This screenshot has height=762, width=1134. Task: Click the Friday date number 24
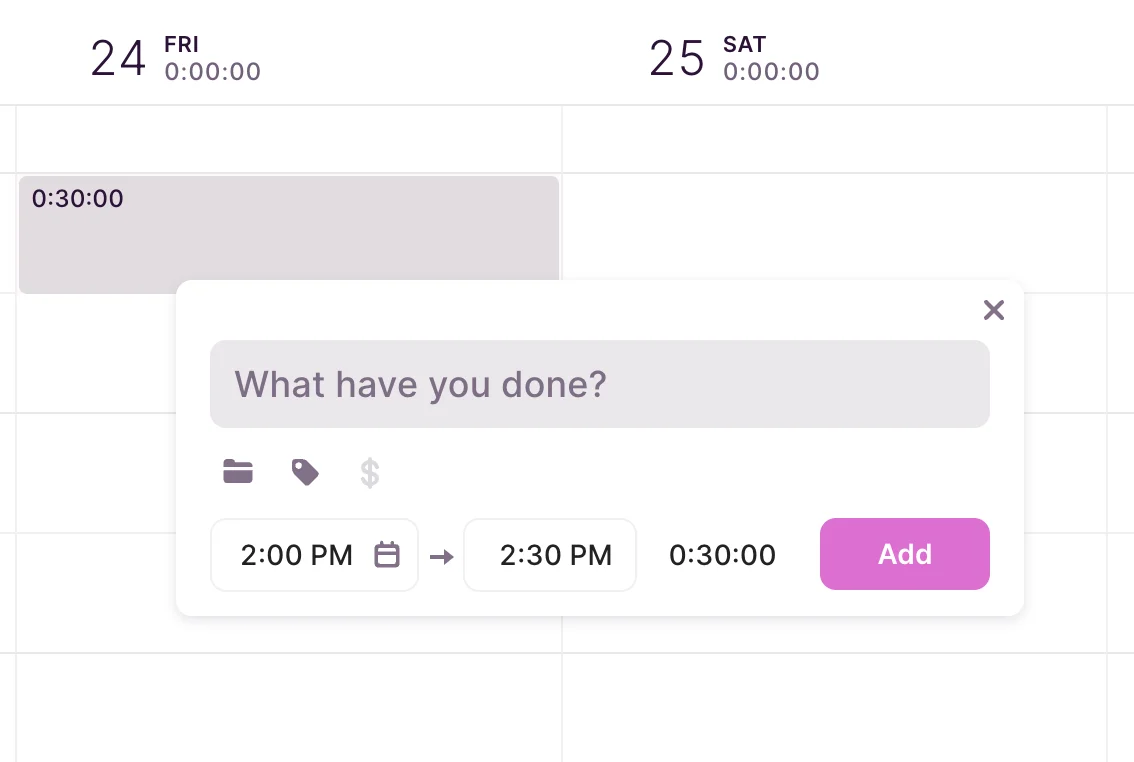click(x=119, y=59)
